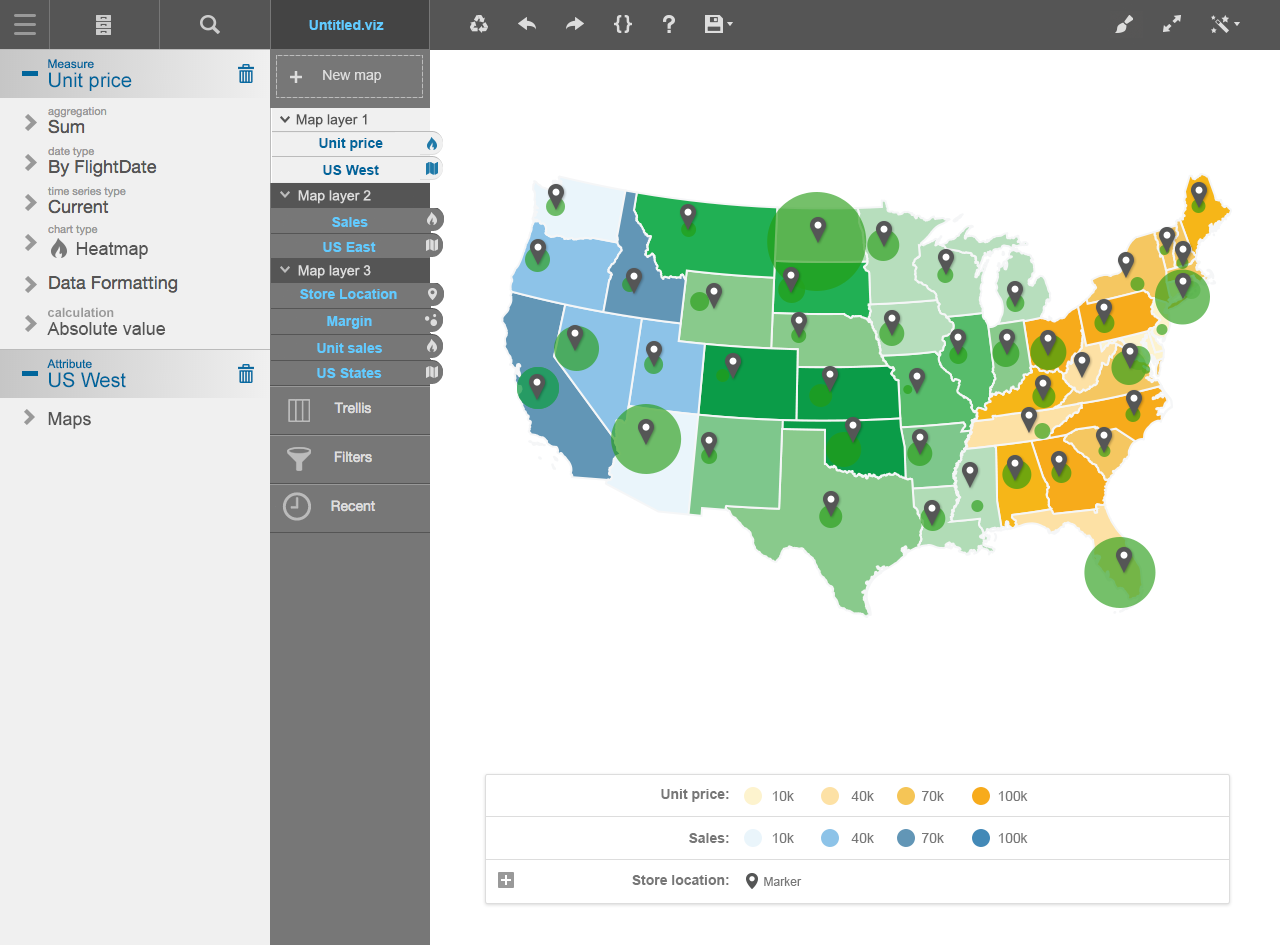Click the New map button
Viewport: 1280px width, 945px height.
pyautogui.click(x=350, y=76)
